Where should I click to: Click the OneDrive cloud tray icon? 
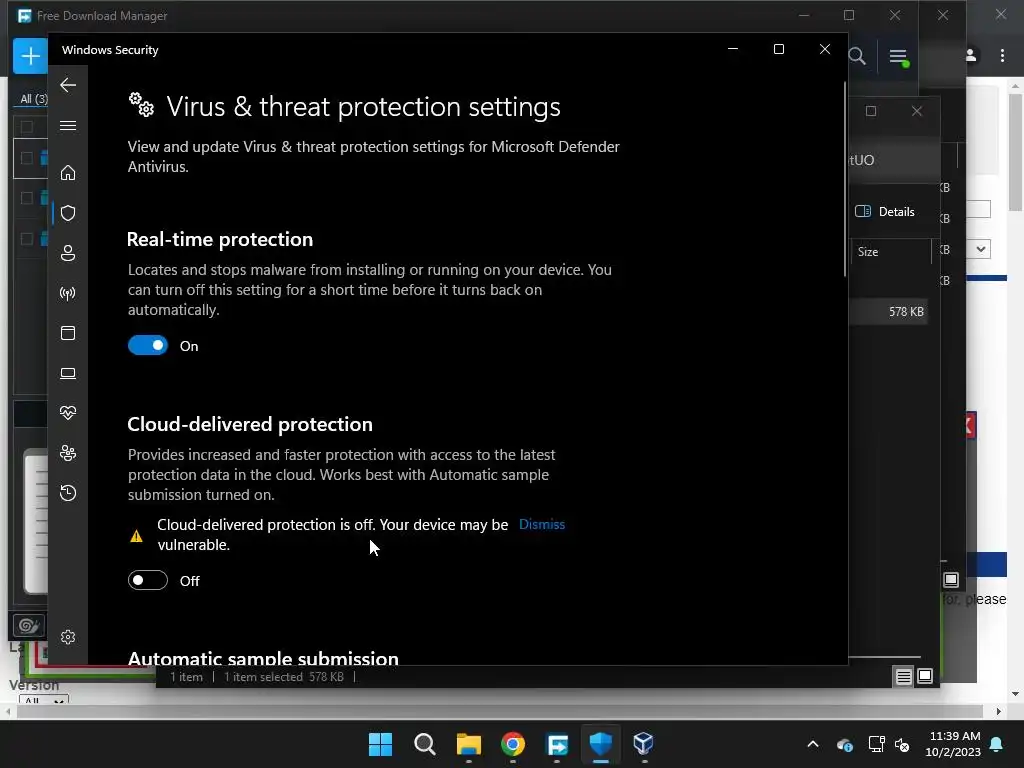pyautogui.click(x=845, y=744)
